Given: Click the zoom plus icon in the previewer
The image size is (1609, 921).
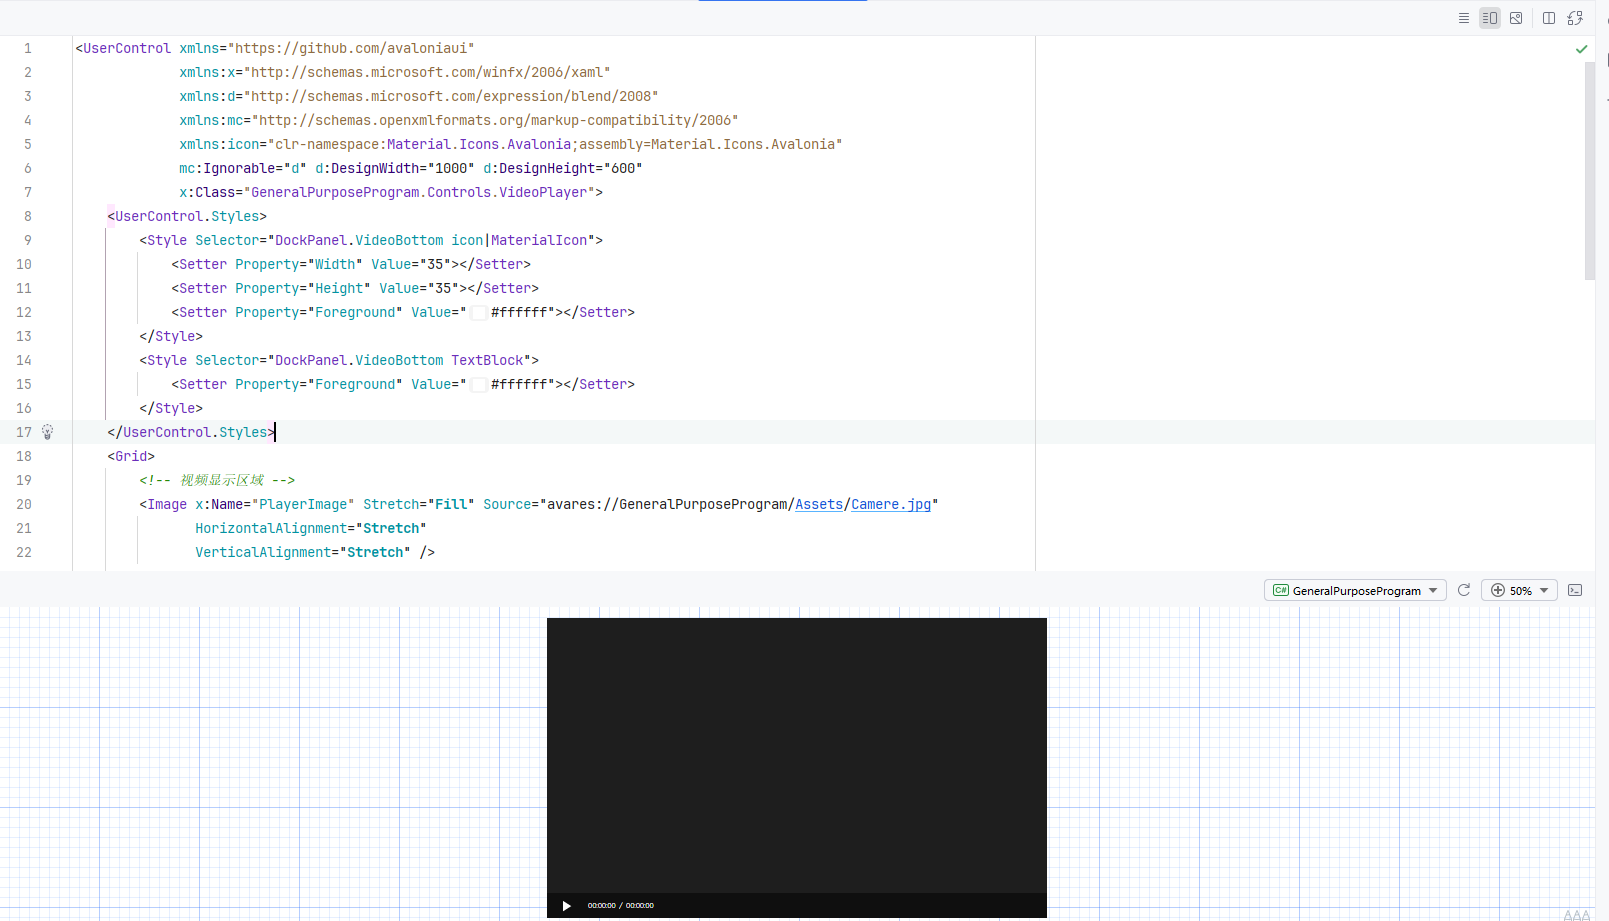Looking at the screenshot, I should click(1498, 590).
